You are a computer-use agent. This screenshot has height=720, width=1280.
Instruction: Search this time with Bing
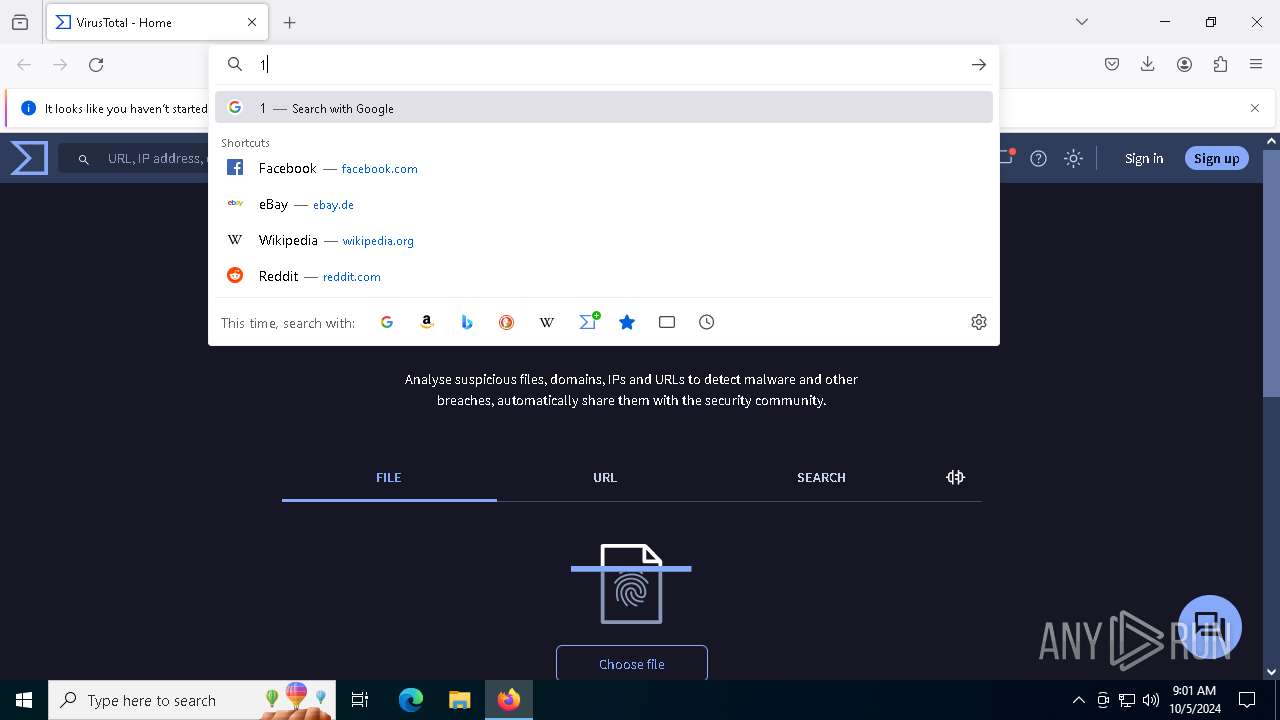[x=467, y=322]
